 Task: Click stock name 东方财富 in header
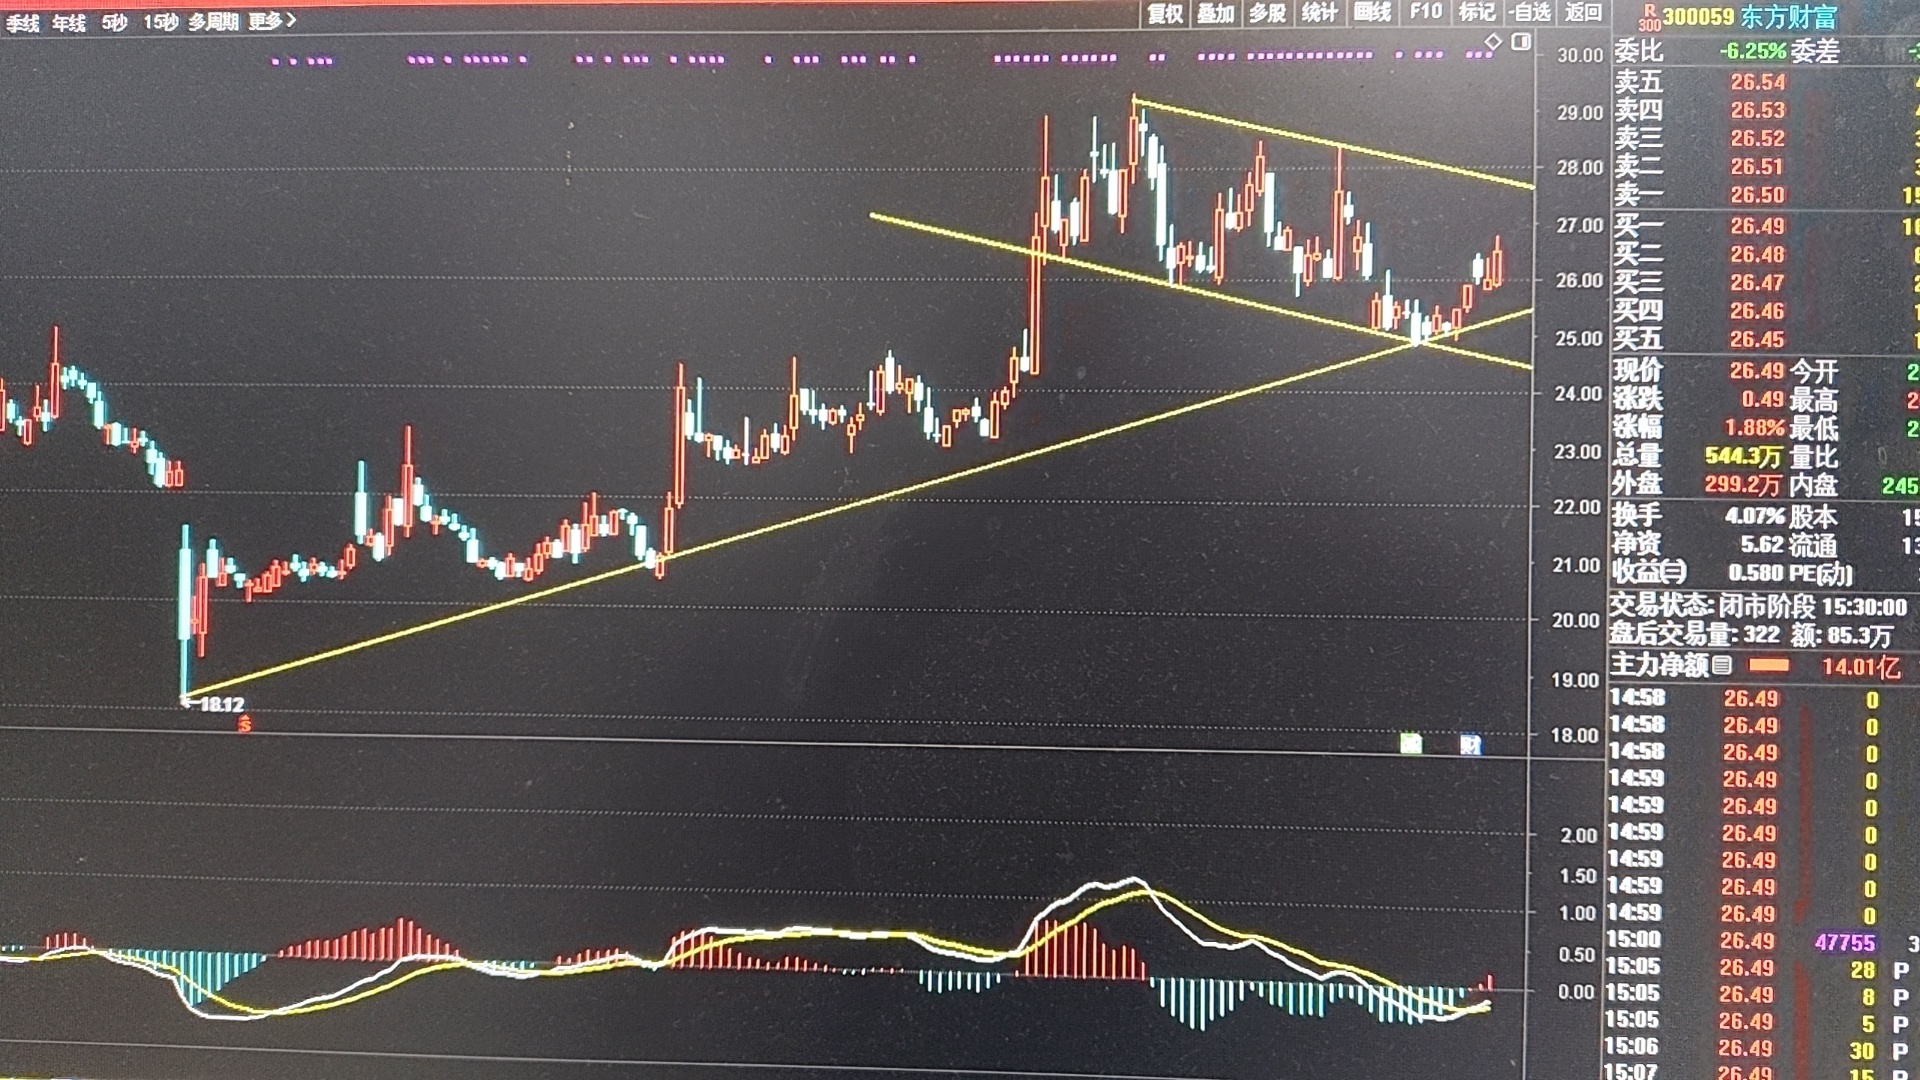click(x=1788, y=17)
